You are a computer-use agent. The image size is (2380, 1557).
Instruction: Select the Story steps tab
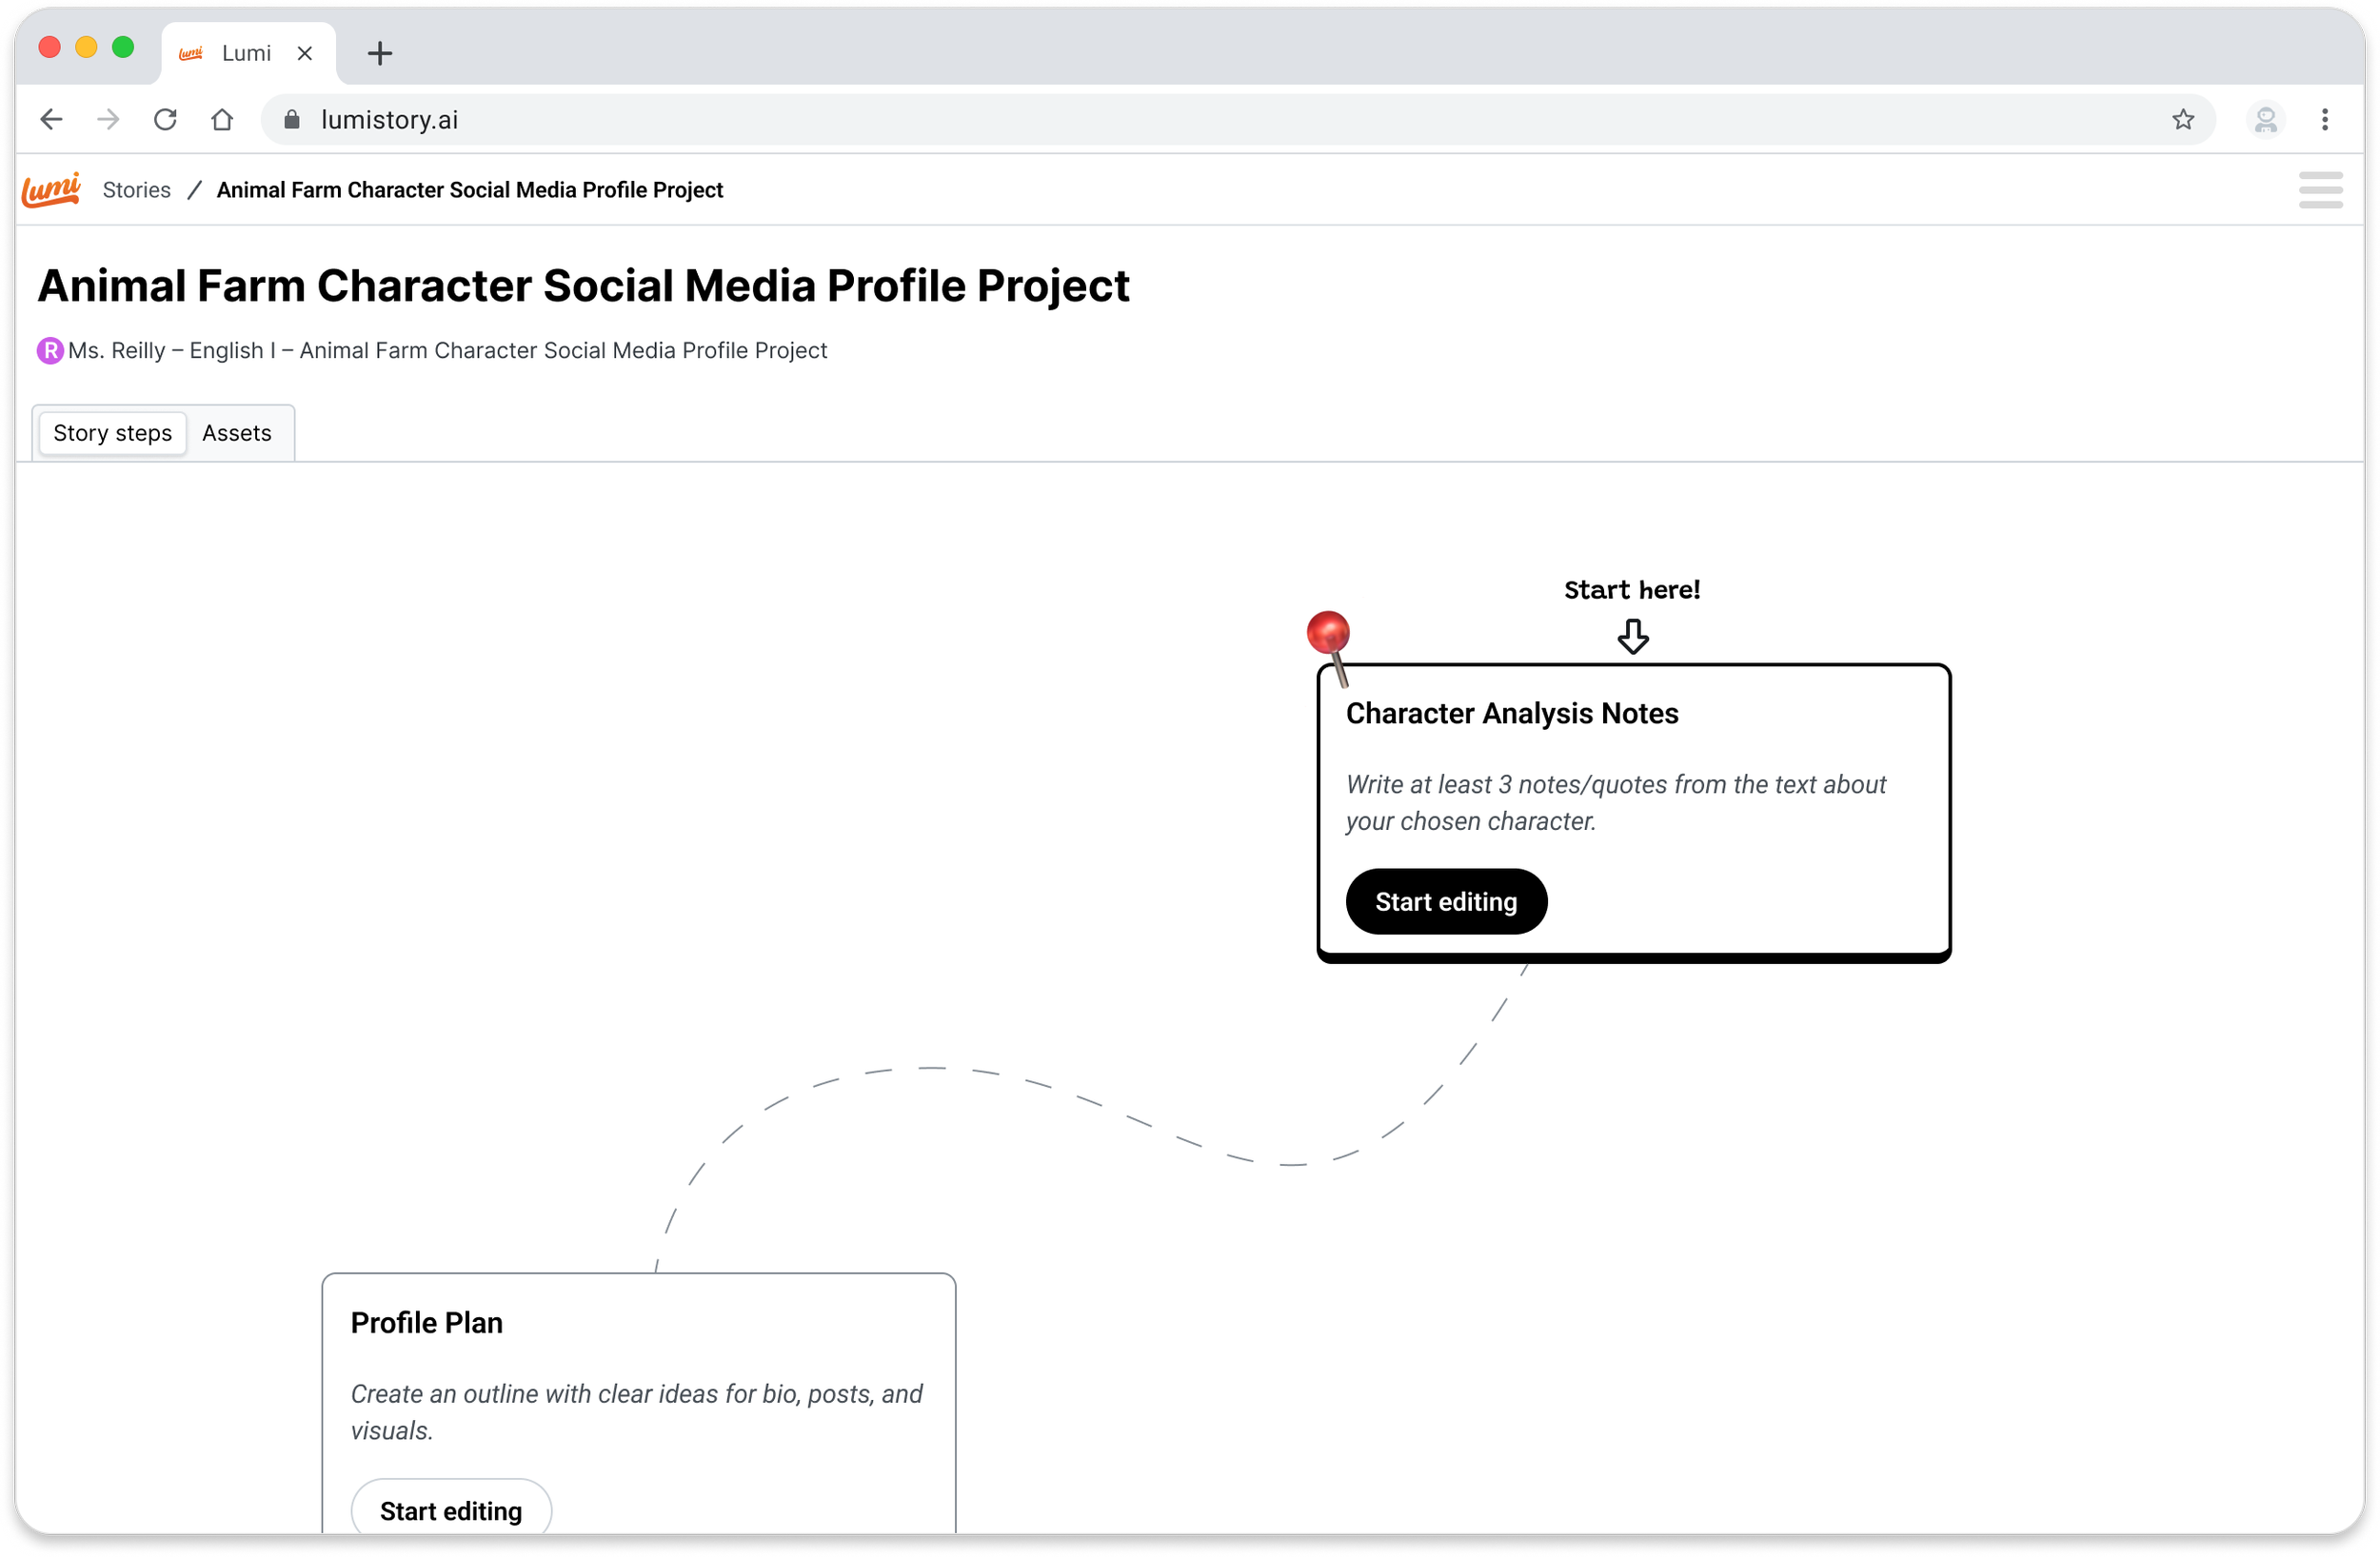[112, 433]
